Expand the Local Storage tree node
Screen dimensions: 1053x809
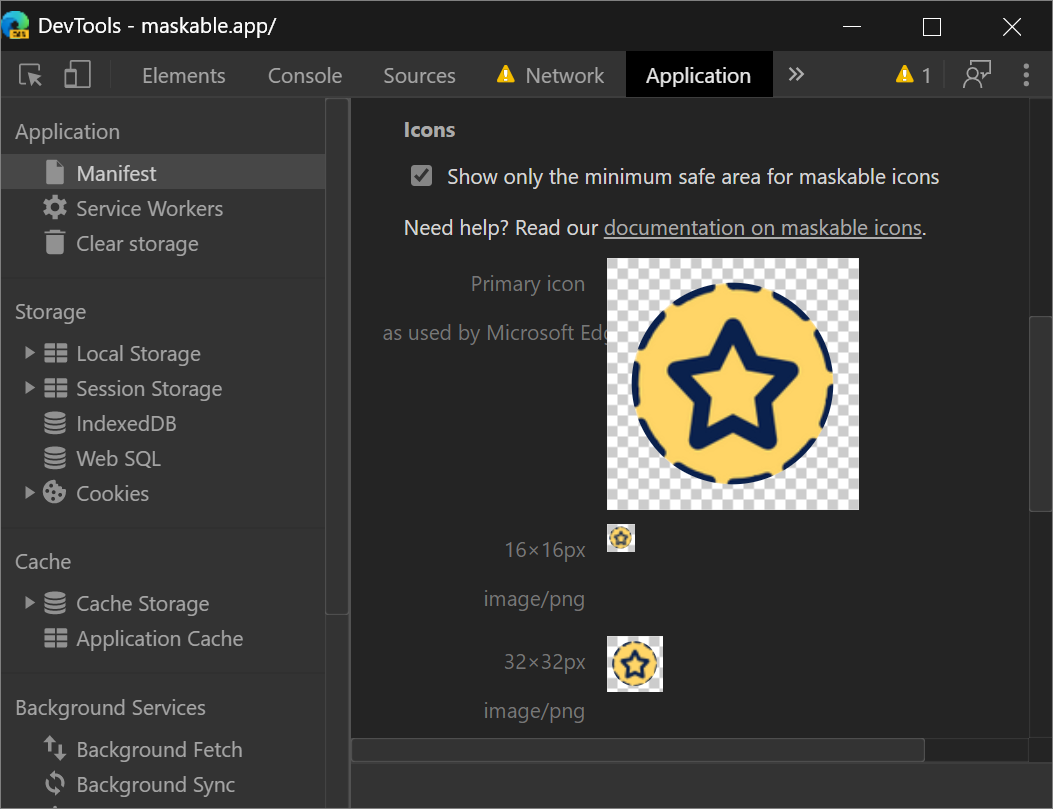[x=30, y=354]
